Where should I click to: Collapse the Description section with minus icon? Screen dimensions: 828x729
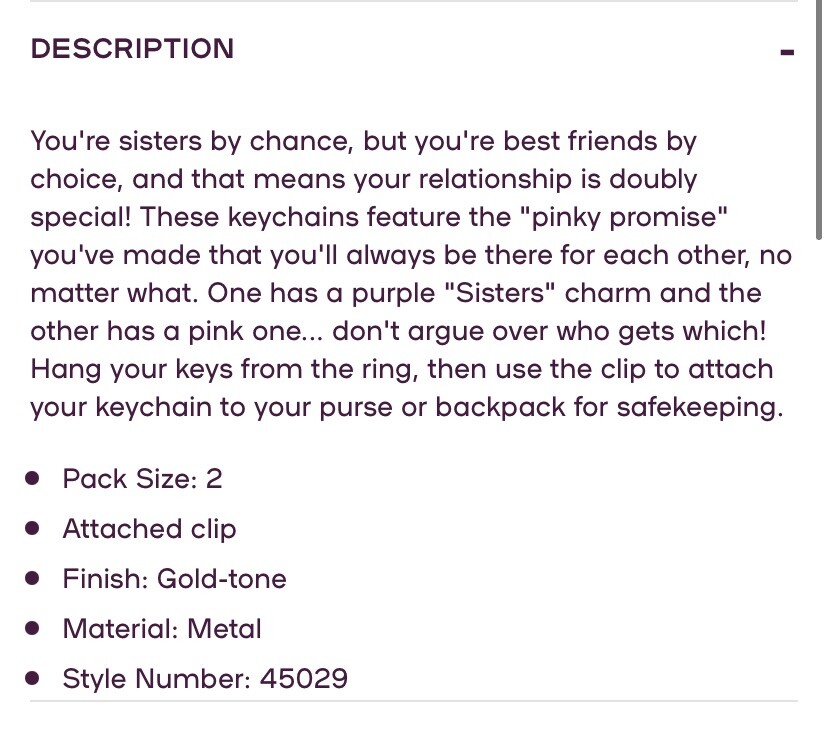[787, 52]
